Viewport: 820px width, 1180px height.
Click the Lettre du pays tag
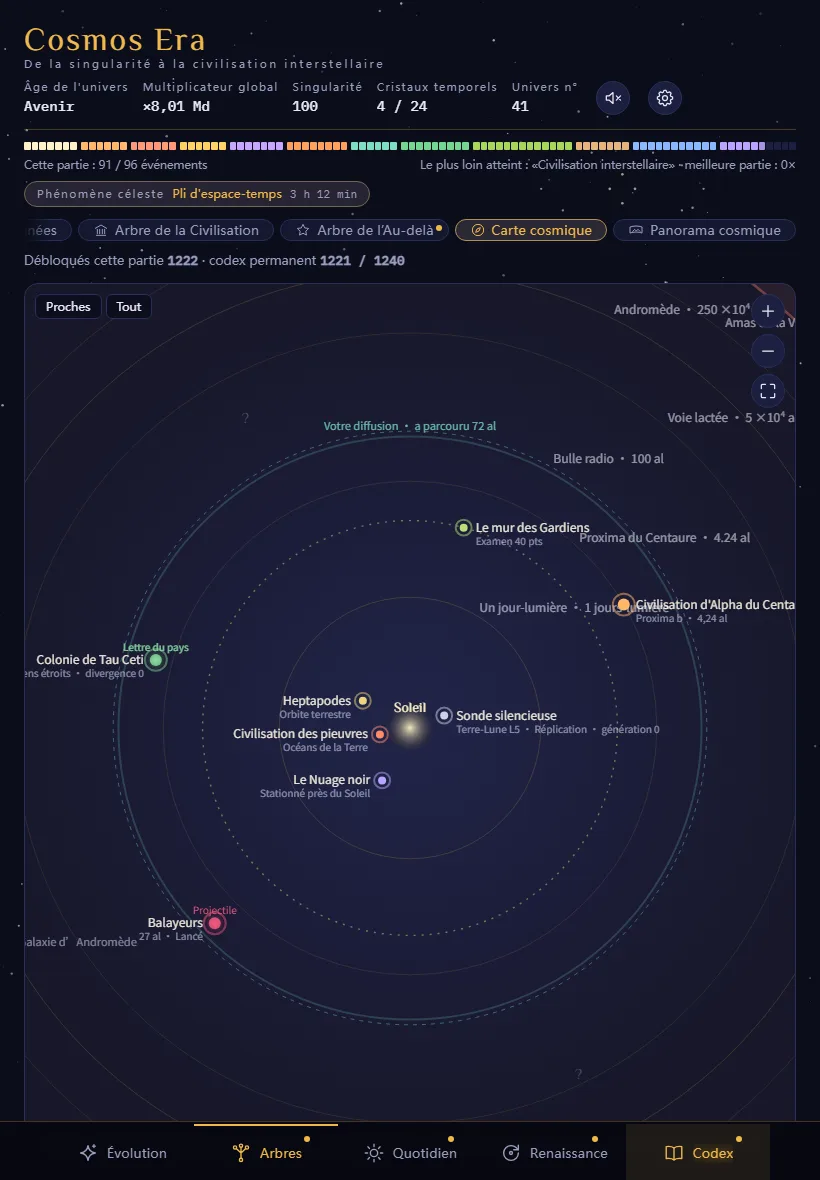pyautogui.click(x=156, y=647)
